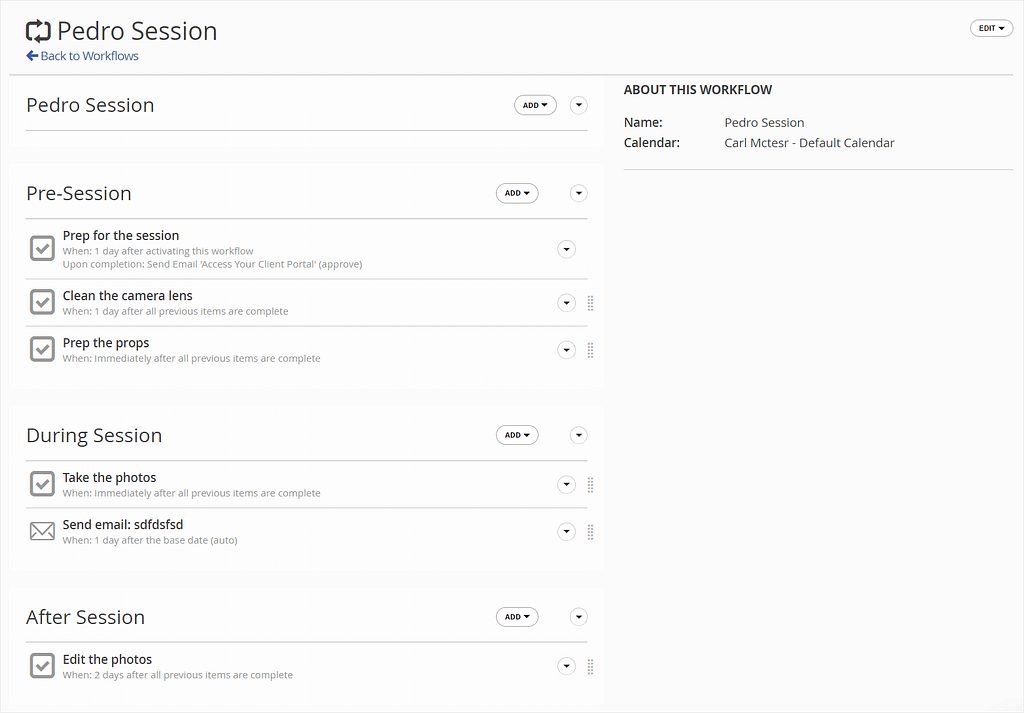The height and width of the screenshot is (713, 1024).
Task: Click the back arrow icon before Back to Workflows
Action: tap(33, 55)
